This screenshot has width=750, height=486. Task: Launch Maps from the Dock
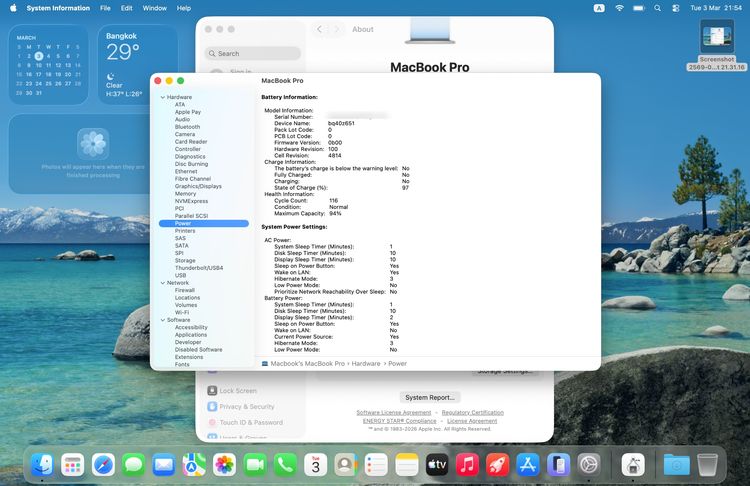click(194, 464)
